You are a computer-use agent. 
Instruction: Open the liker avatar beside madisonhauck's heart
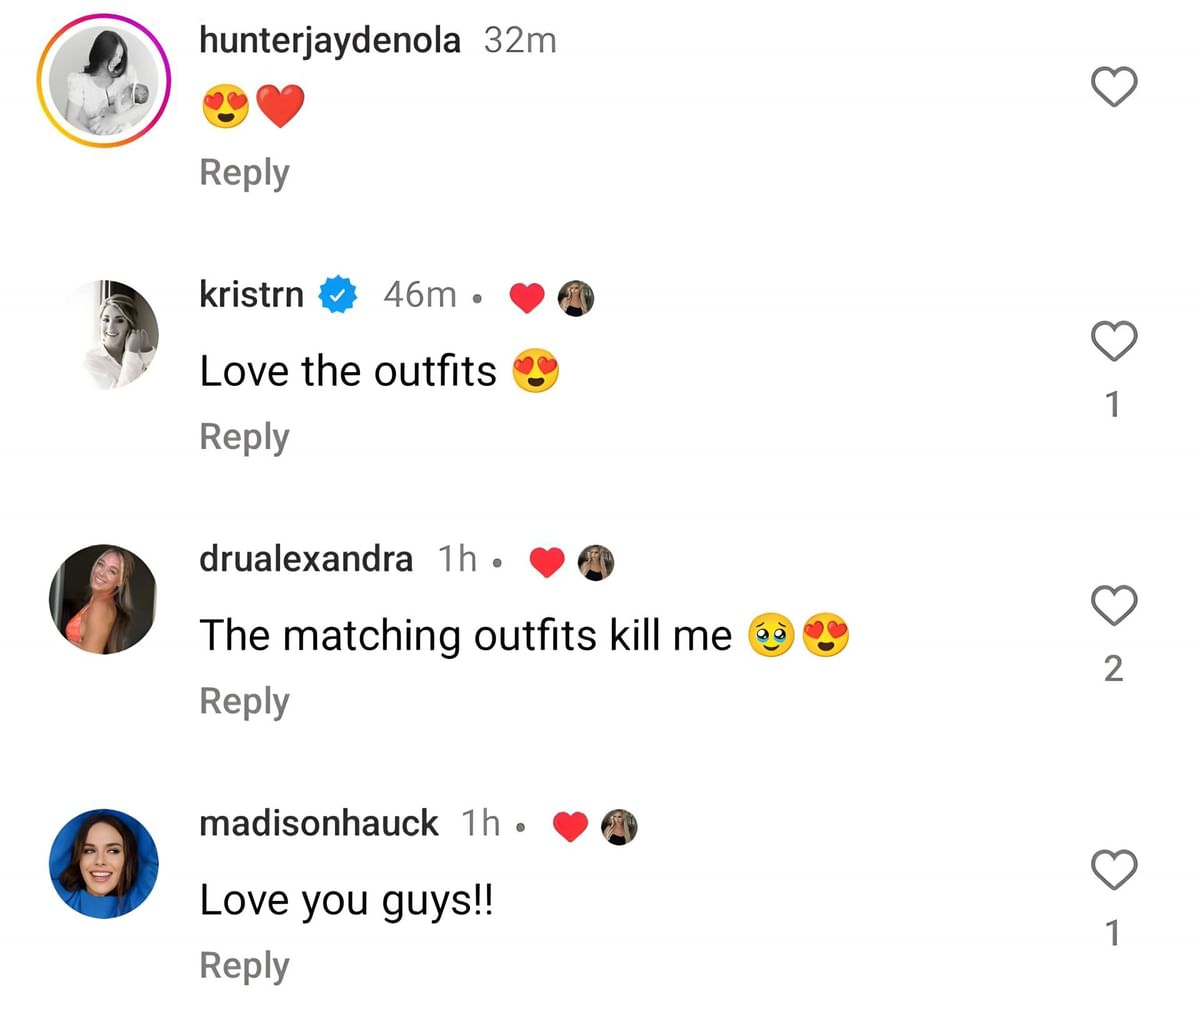coord(619,825)
